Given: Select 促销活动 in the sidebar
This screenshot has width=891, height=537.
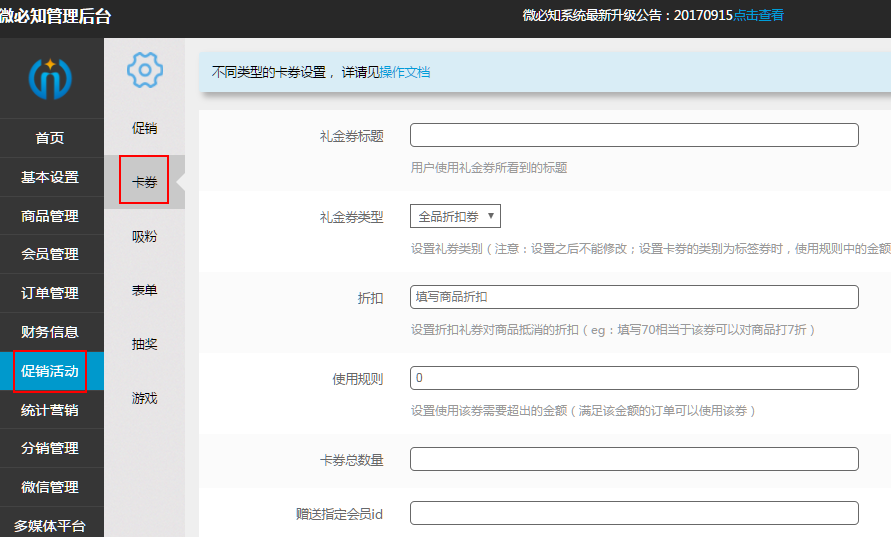Looking at the screenshot, I should 50,371.
